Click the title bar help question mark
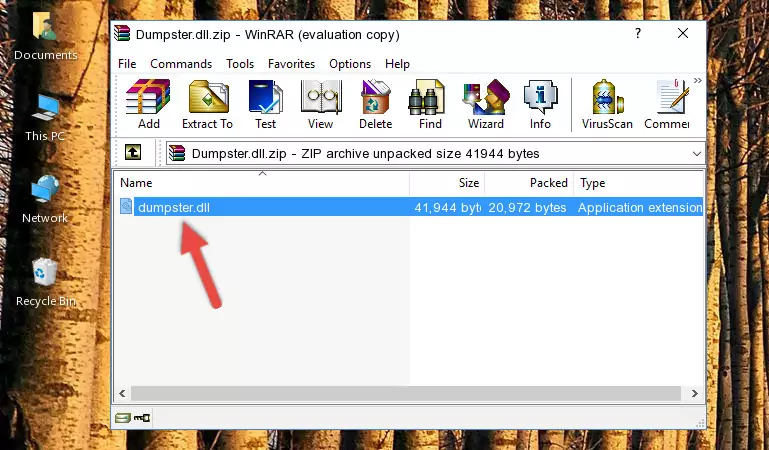The height and width of the screenshot is (450, 769). 638,33
